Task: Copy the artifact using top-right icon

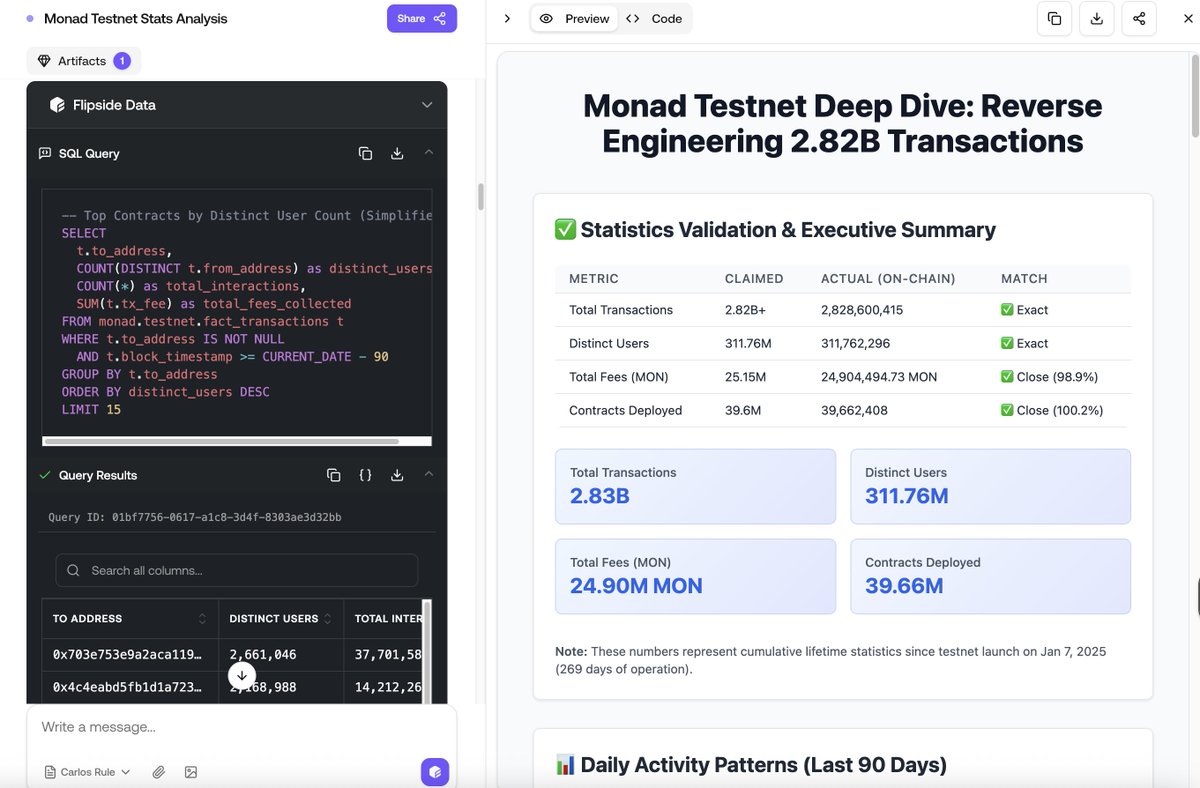Action: pyautogui.click(x=1055, y=18)
